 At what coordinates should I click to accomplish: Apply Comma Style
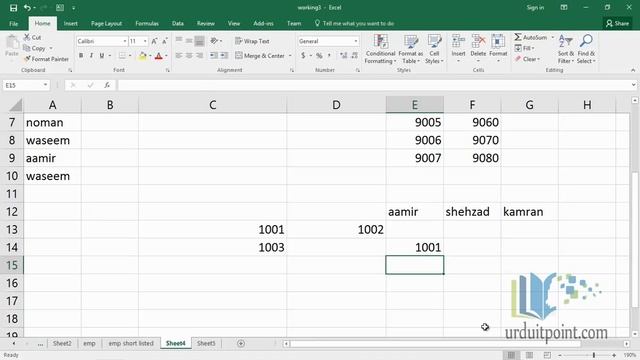[329, 56]
